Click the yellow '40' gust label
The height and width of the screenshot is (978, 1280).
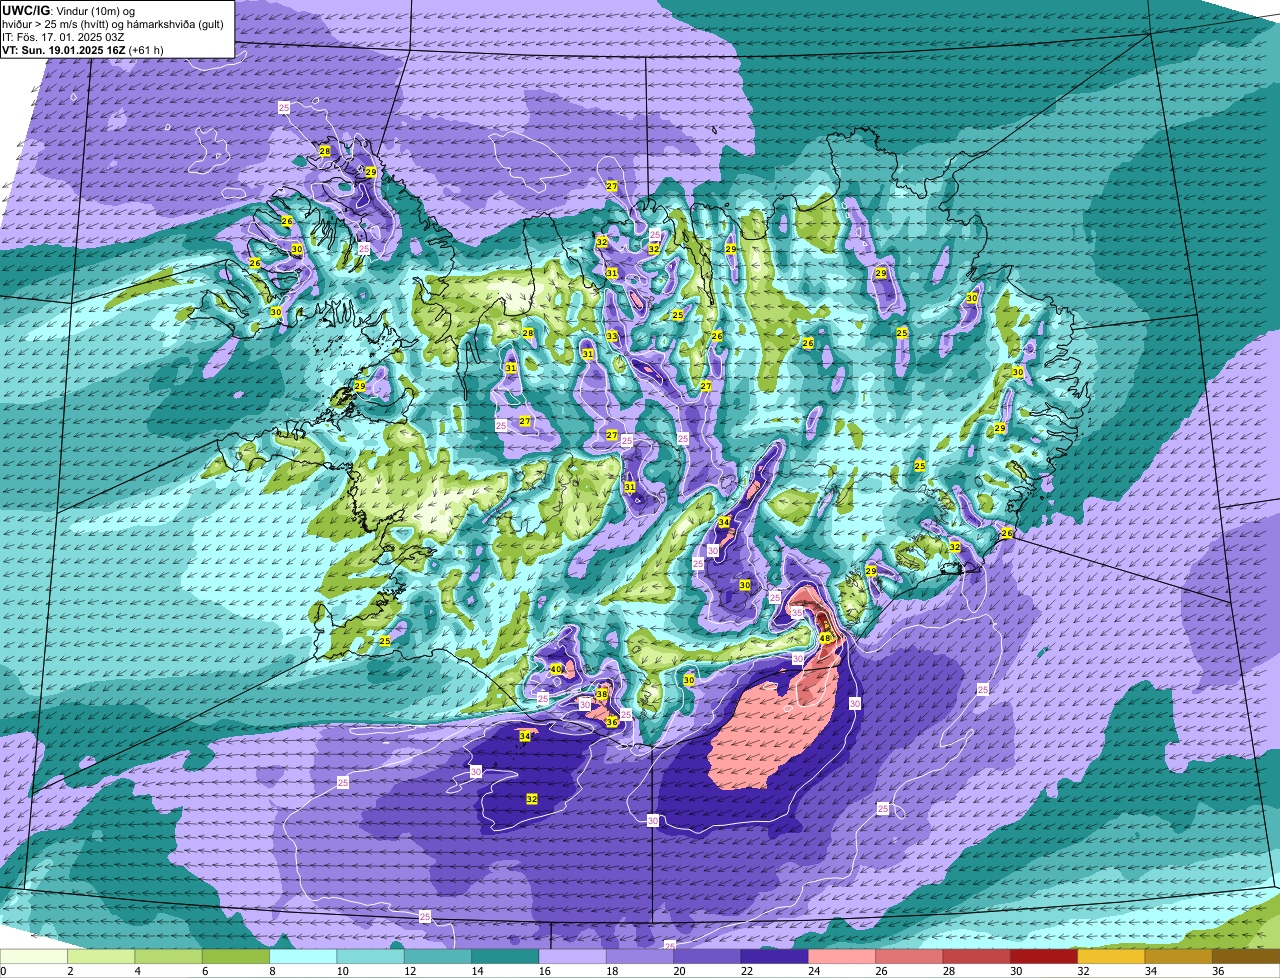(556, 669)
